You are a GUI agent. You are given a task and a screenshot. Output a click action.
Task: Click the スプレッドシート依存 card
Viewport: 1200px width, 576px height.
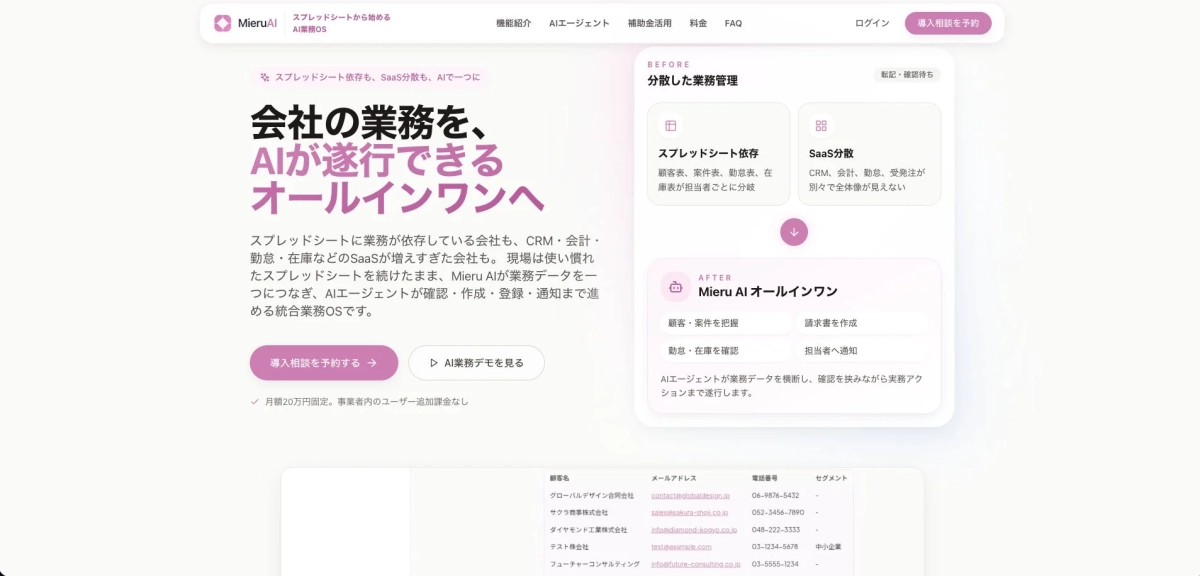click(x=718, y=154)
